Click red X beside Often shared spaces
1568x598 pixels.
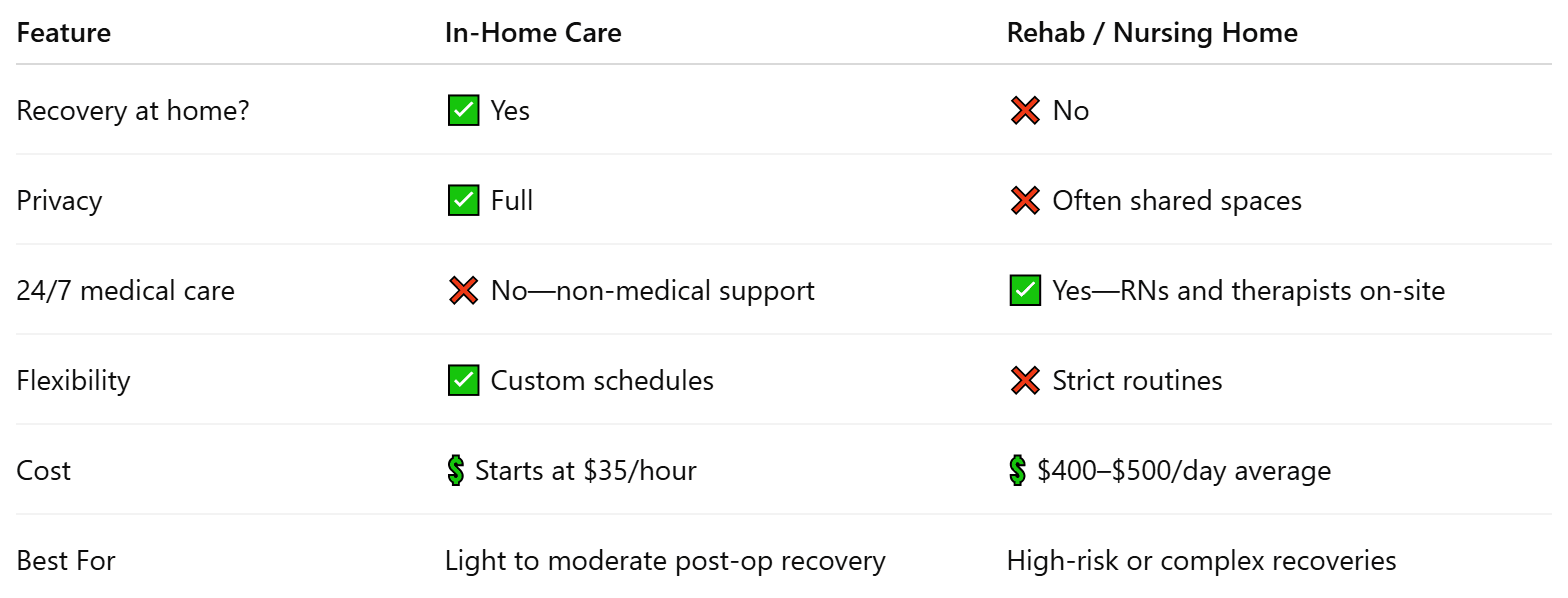click(x=1025, y=200)
